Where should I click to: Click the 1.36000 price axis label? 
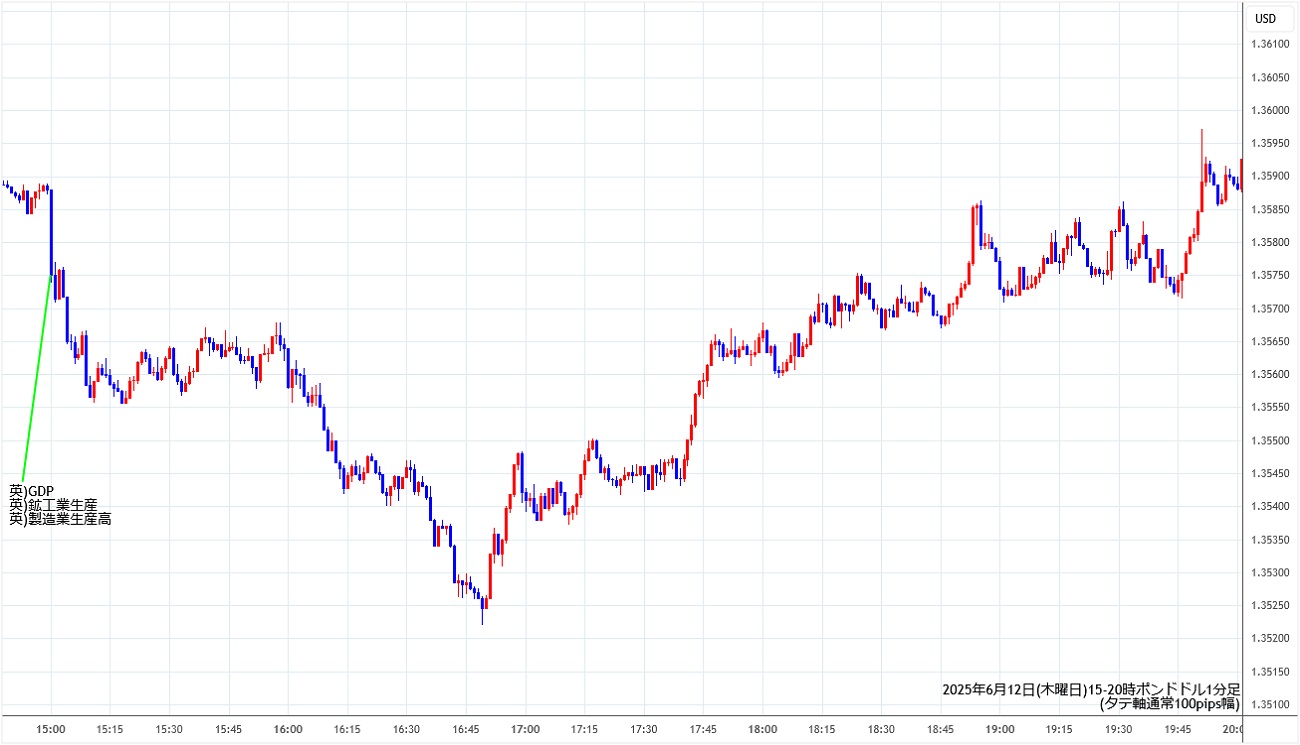1272,110
